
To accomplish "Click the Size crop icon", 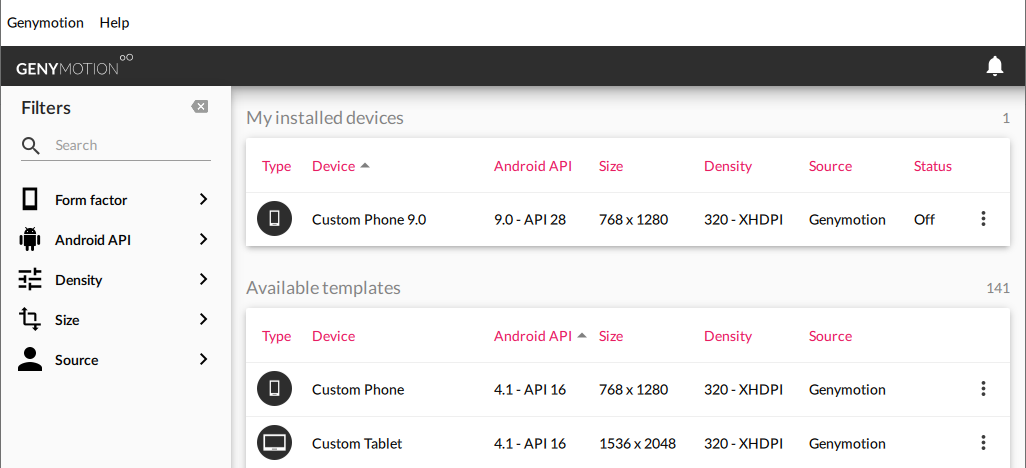I will (29, 319).
